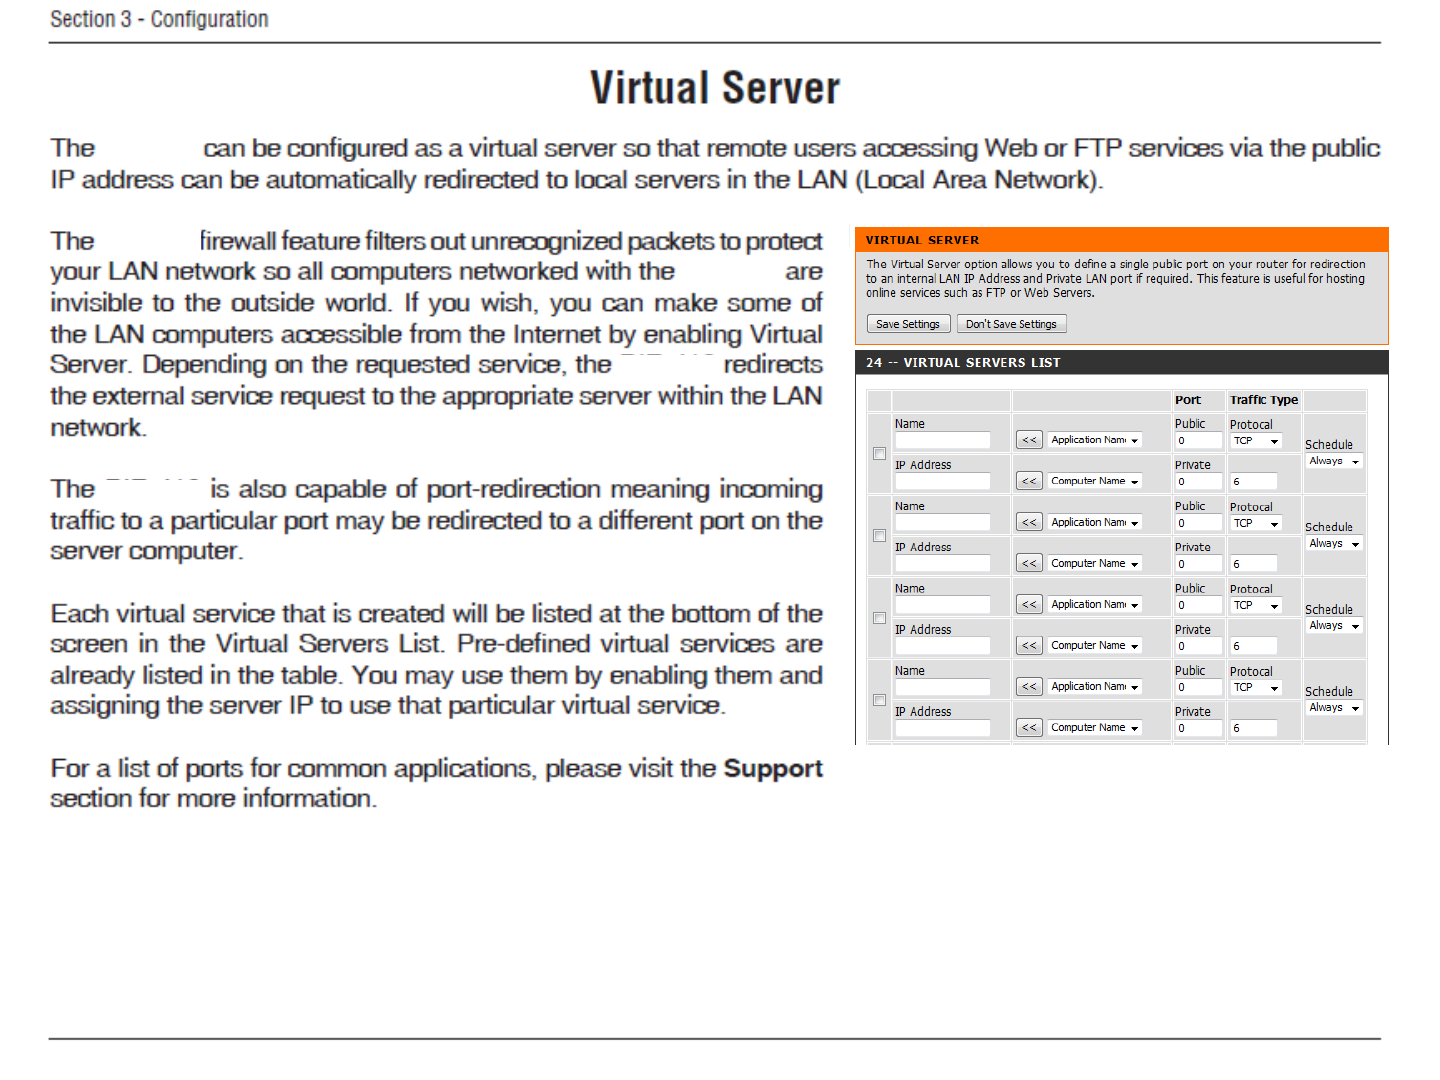Screen dimensions: 1440x1080
Task: Focus the IP Address field of the first entry
Action: click(942, 481)
